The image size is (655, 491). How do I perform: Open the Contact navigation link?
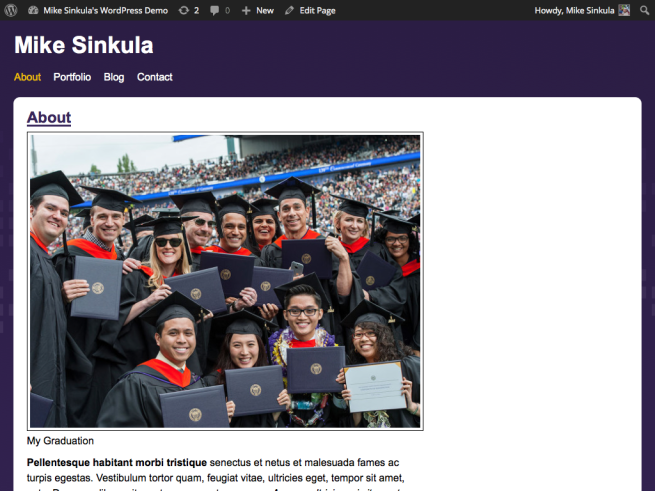click(155, 77)
